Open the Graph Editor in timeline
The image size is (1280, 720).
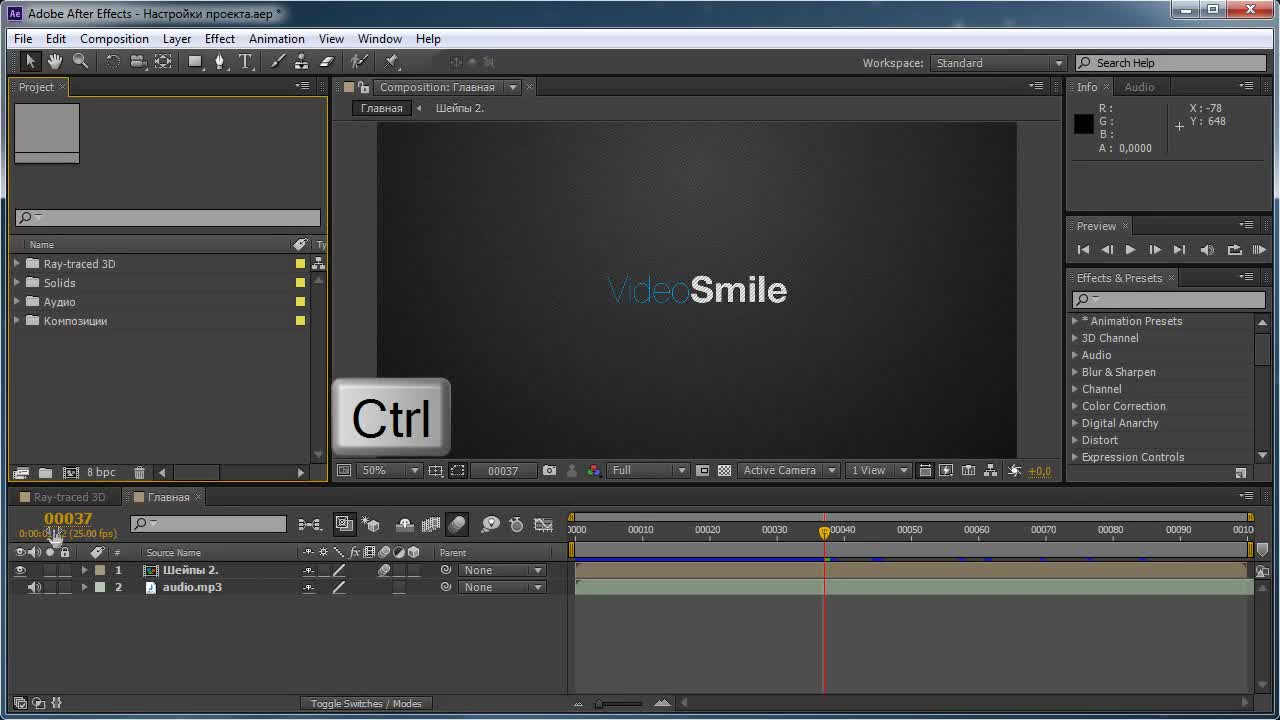click(543, 524)
